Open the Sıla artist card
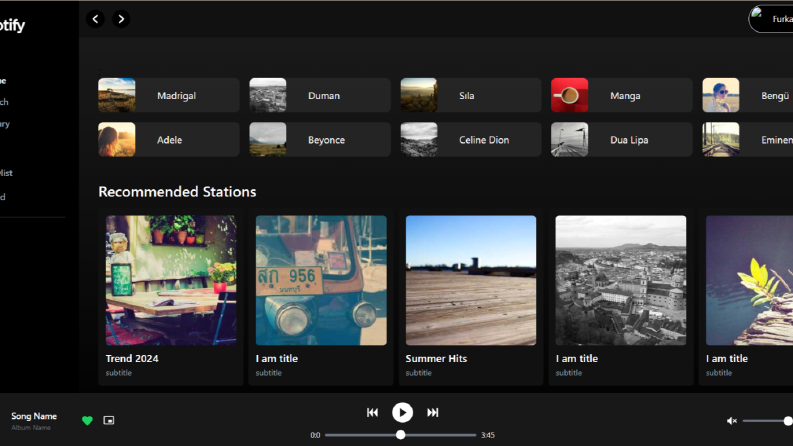 pos(471,95)
